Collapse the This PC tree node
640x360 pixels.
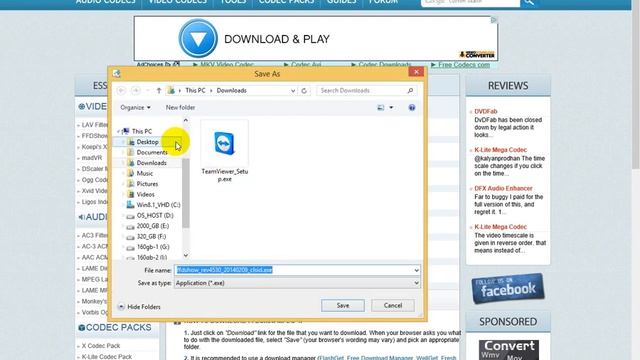coord(119,131)
